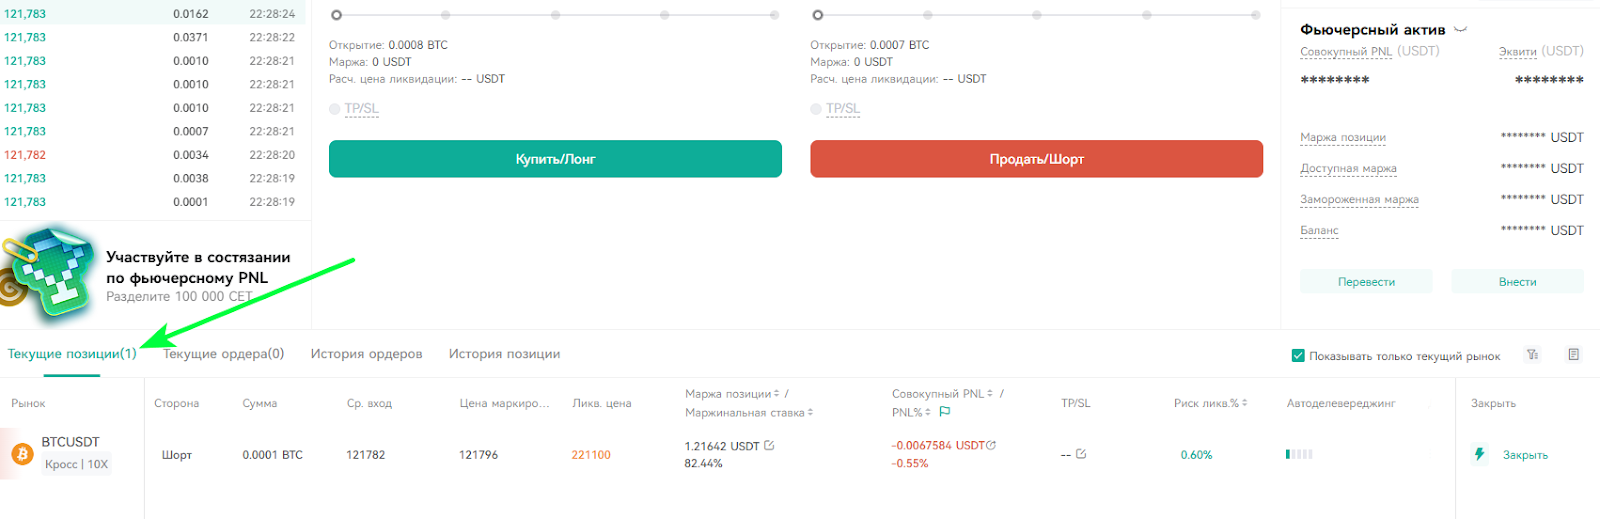1600x519 pixels.
Task: Open История позиции tab
Action: tap(504, 354)
